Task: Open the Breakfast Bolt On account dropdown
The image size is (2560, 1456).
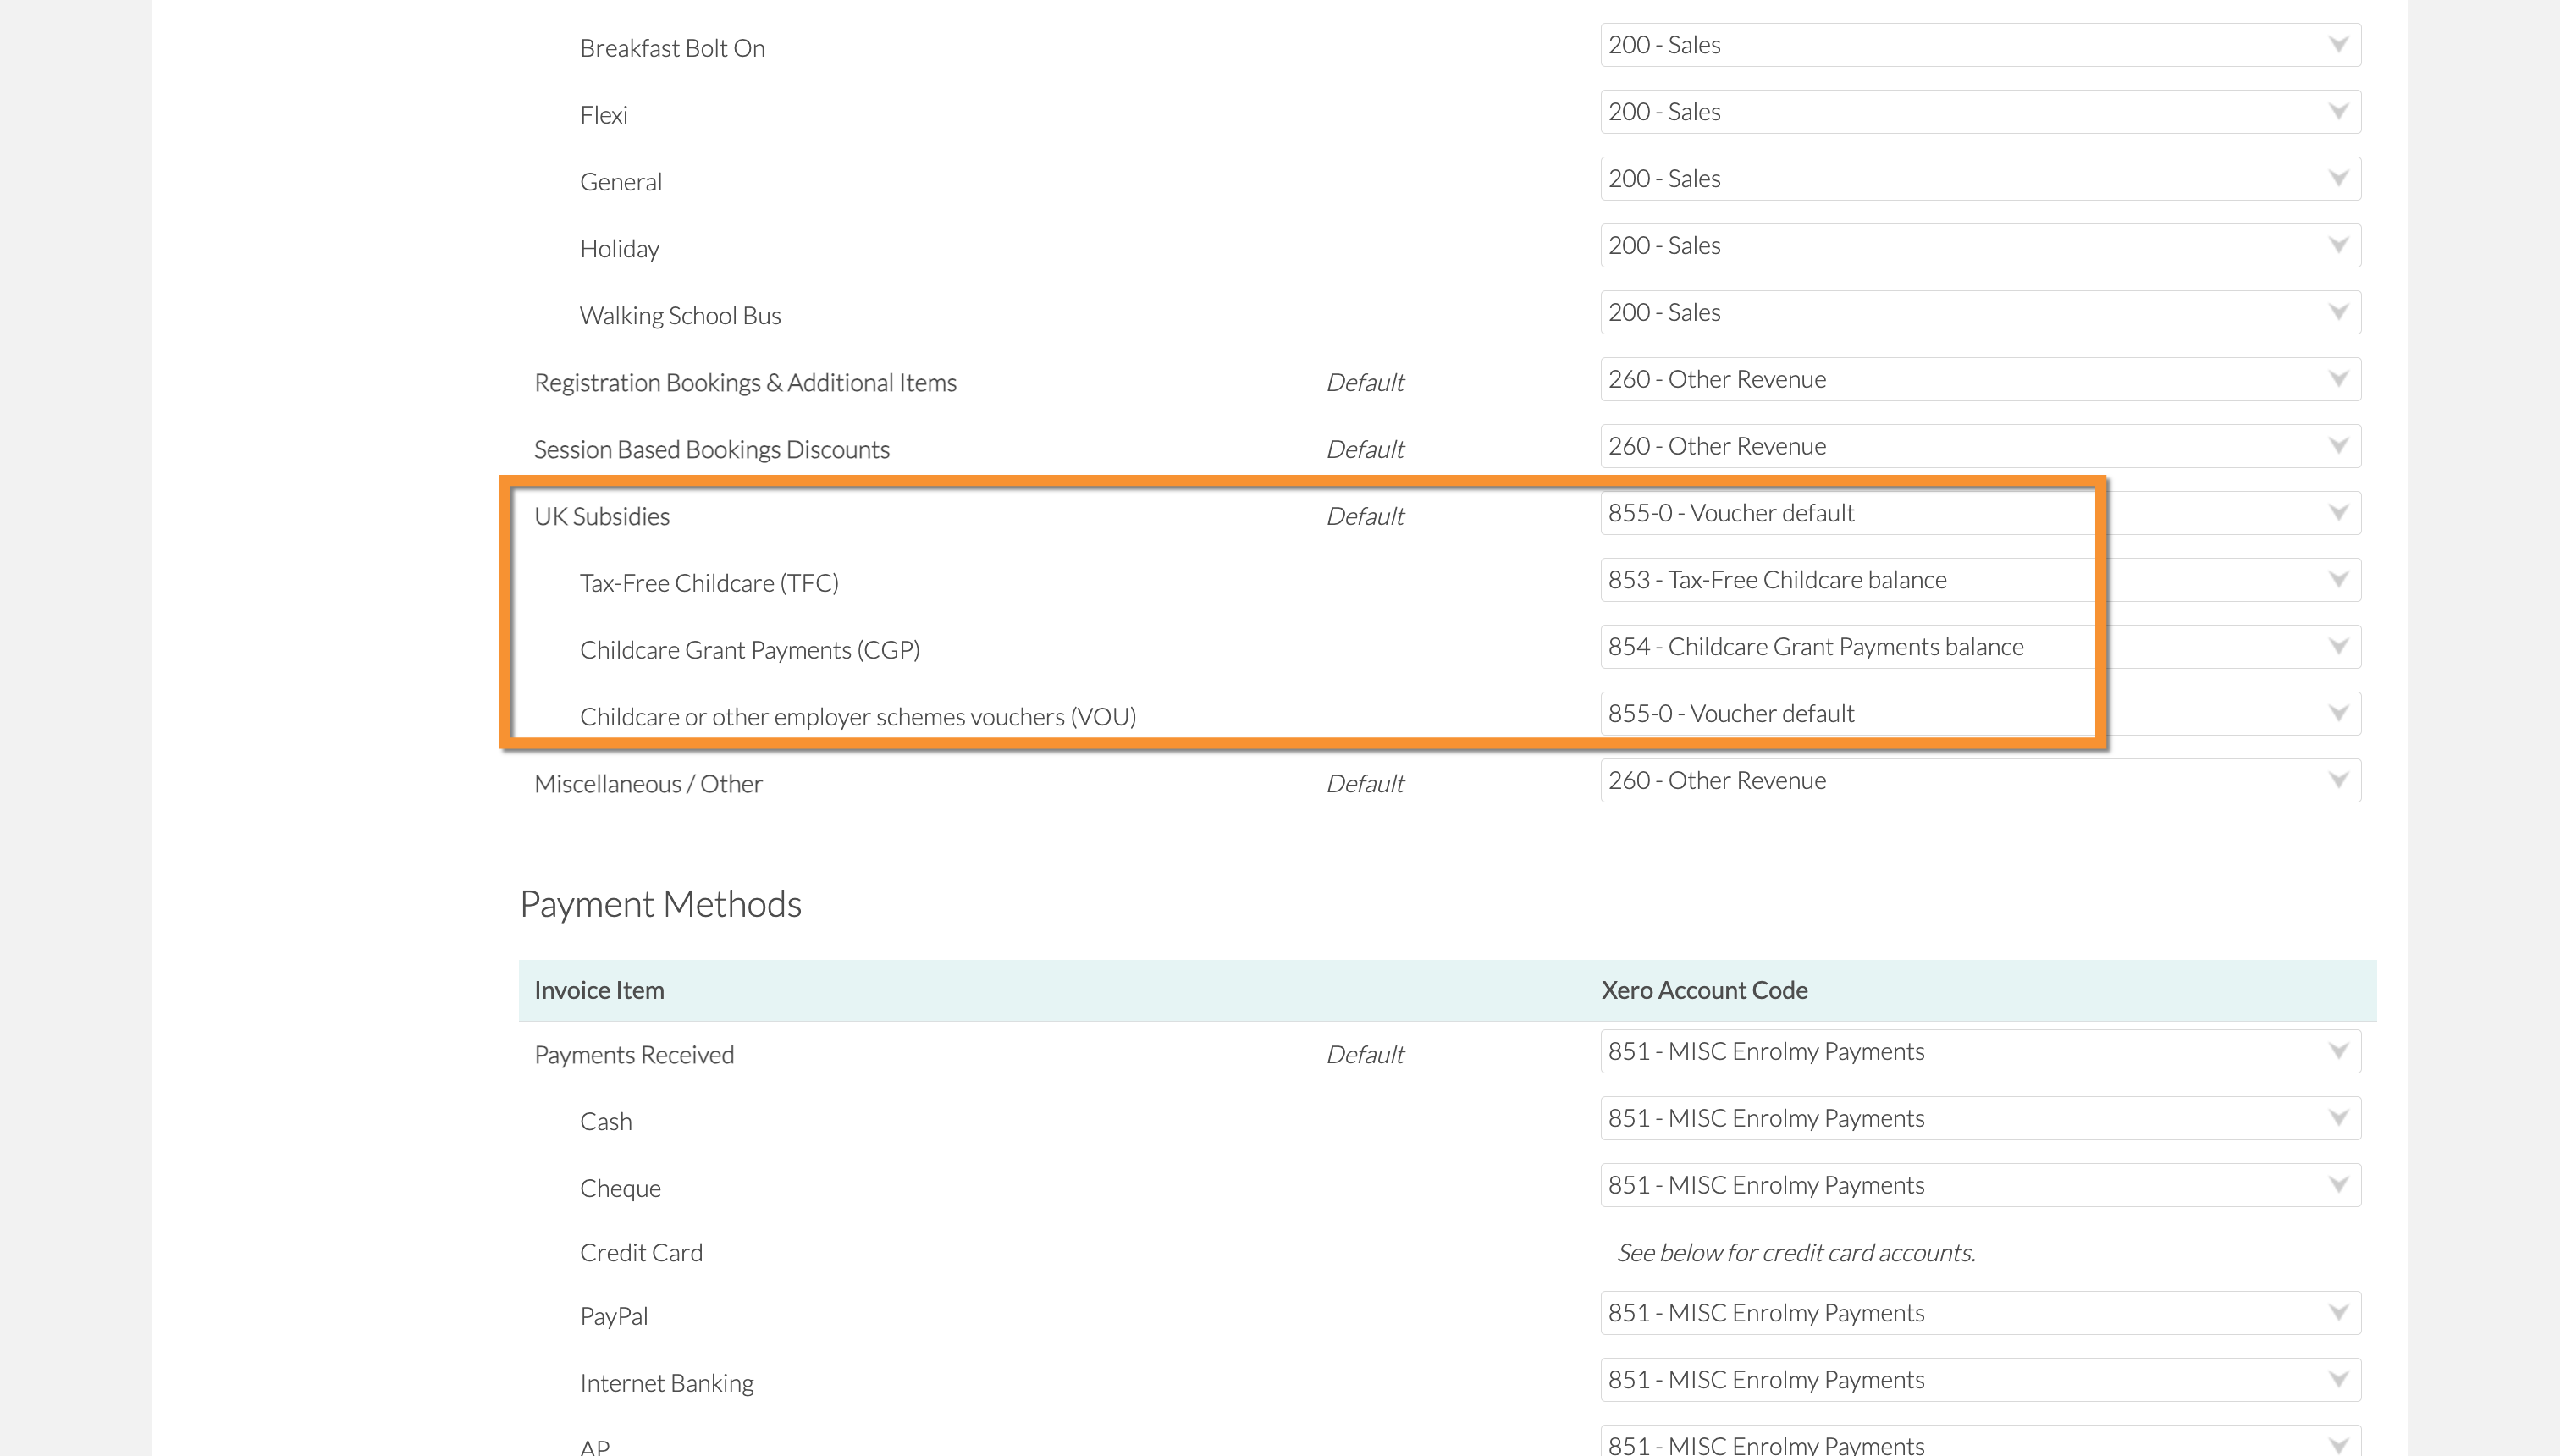Action: pyautogui.click(x=1980, y=45)
